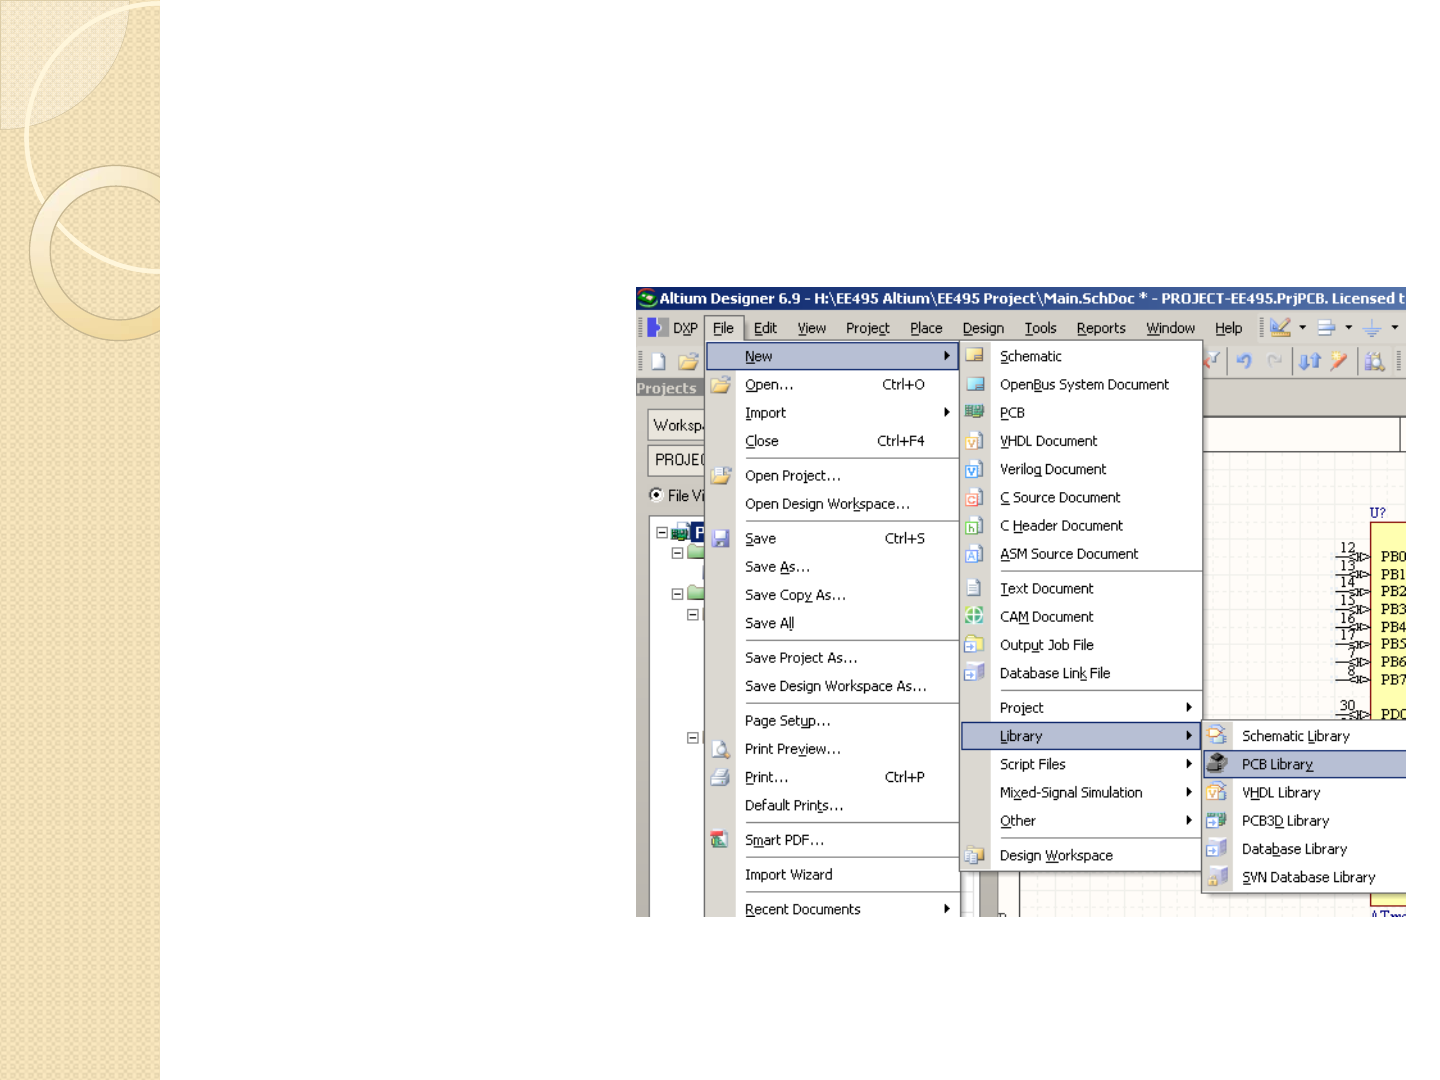Create a new Text Document
The height and width of the screenshot is (1080, 1440).
click(1081, 589)
